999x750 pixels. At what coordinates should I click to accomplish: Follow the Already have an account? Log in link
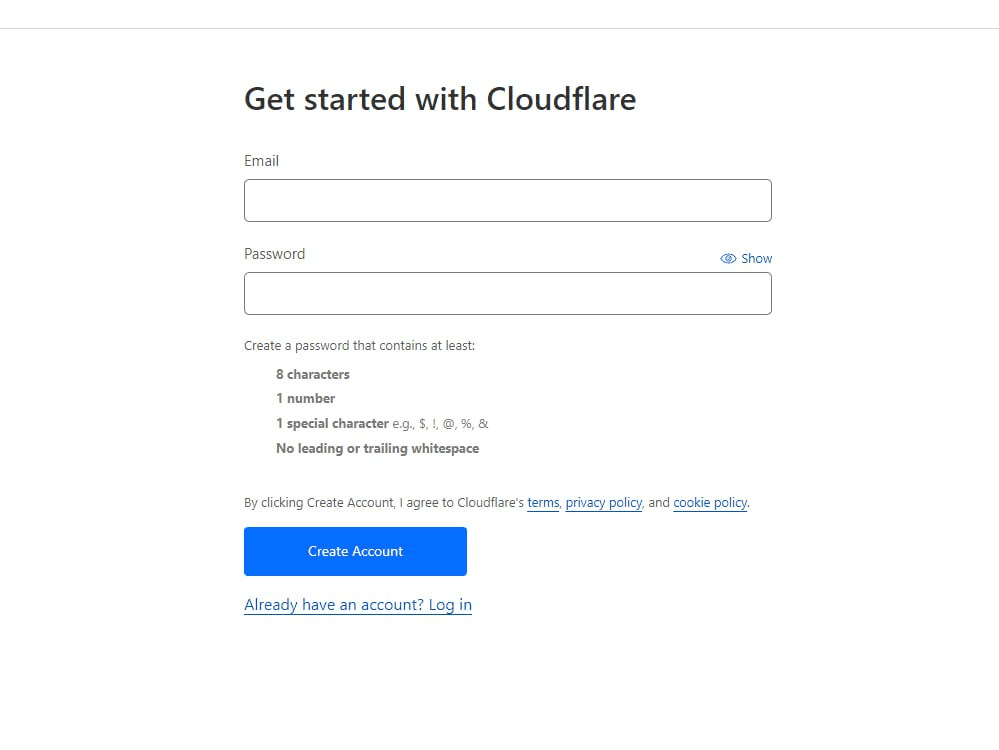[358, 605]
